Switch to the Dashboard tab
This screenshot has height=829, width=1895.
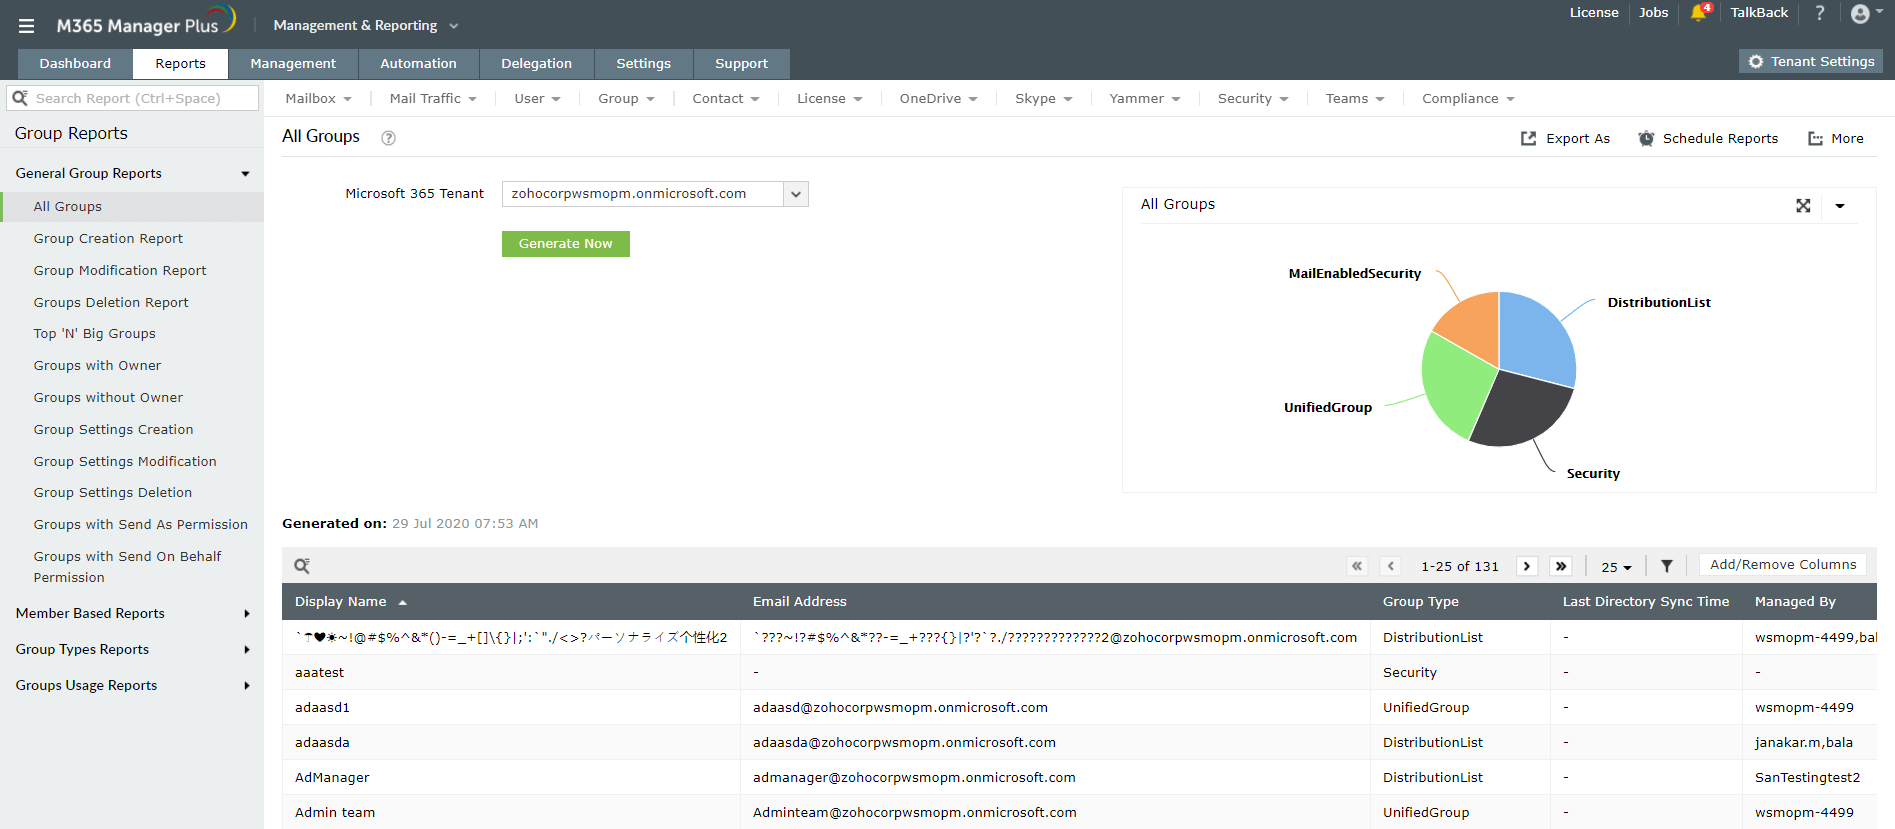coord(75,63)
